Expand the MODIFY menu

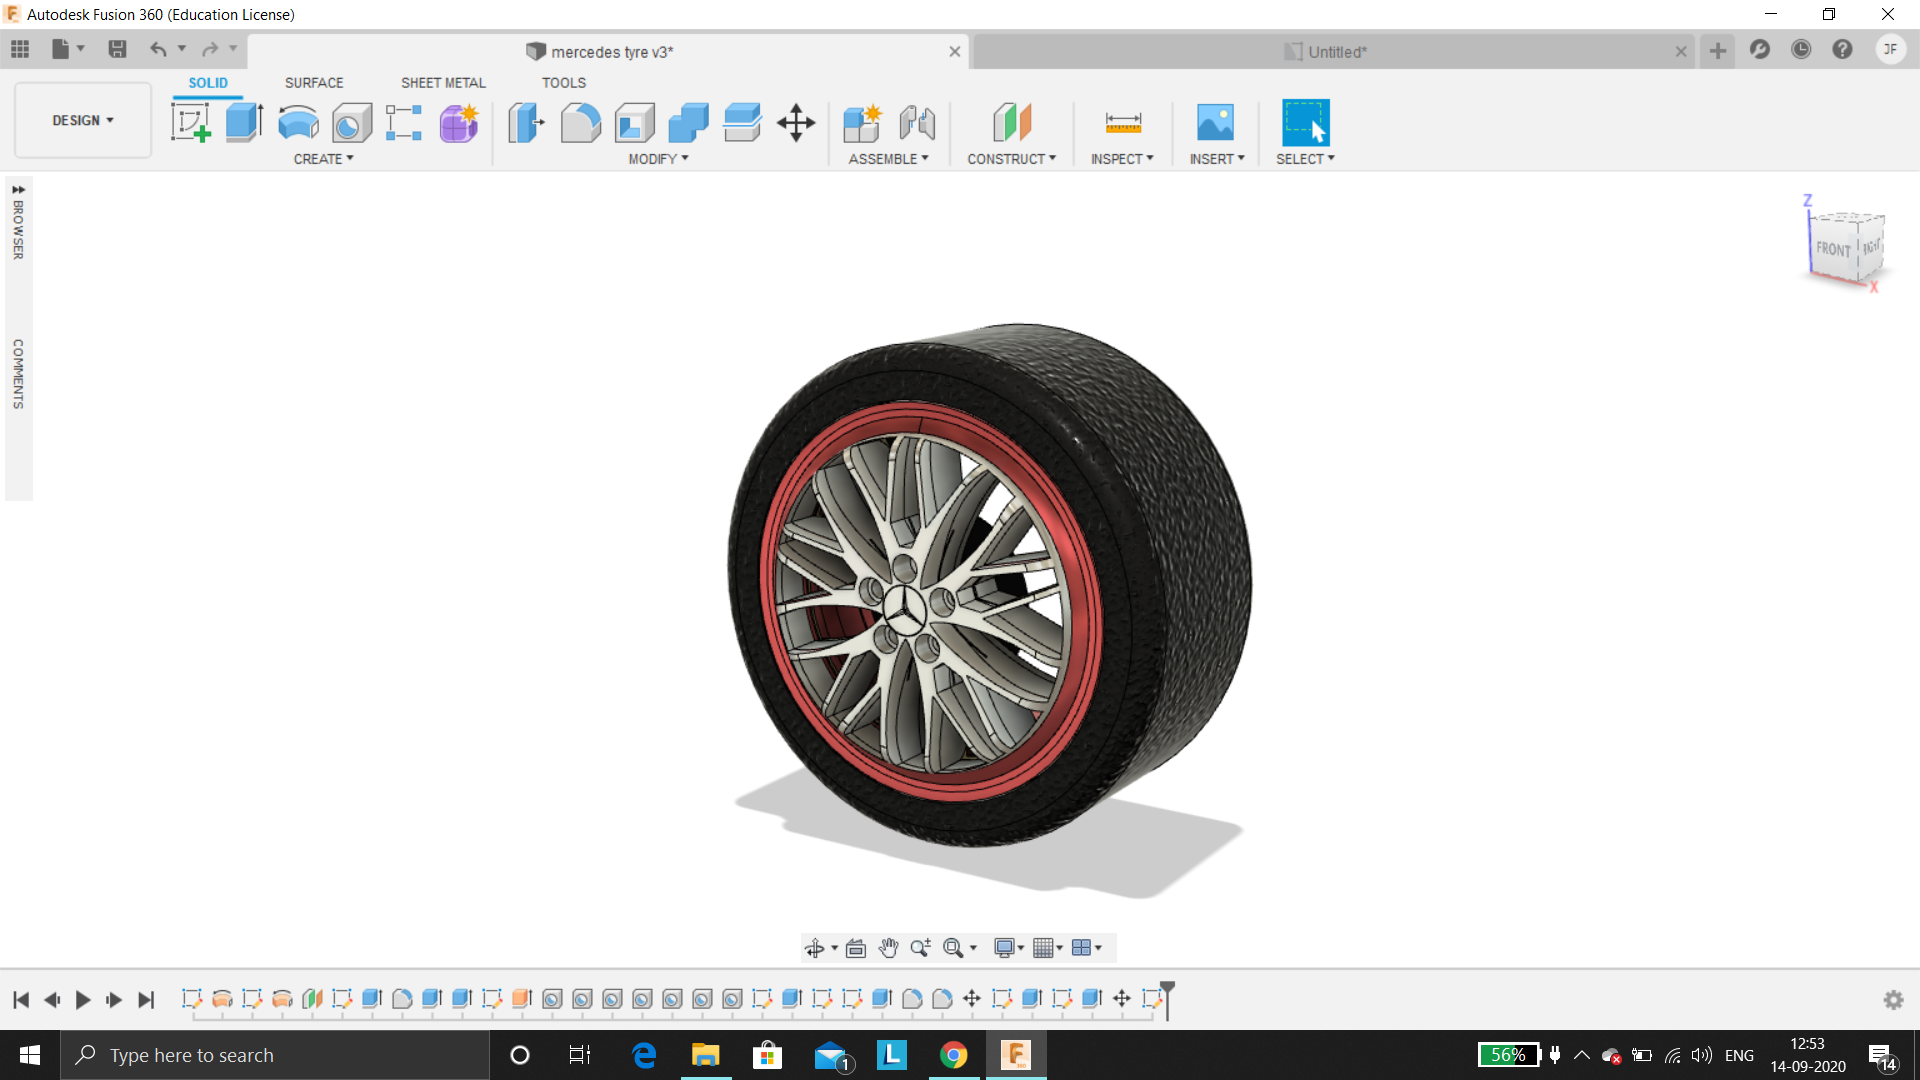658,159
